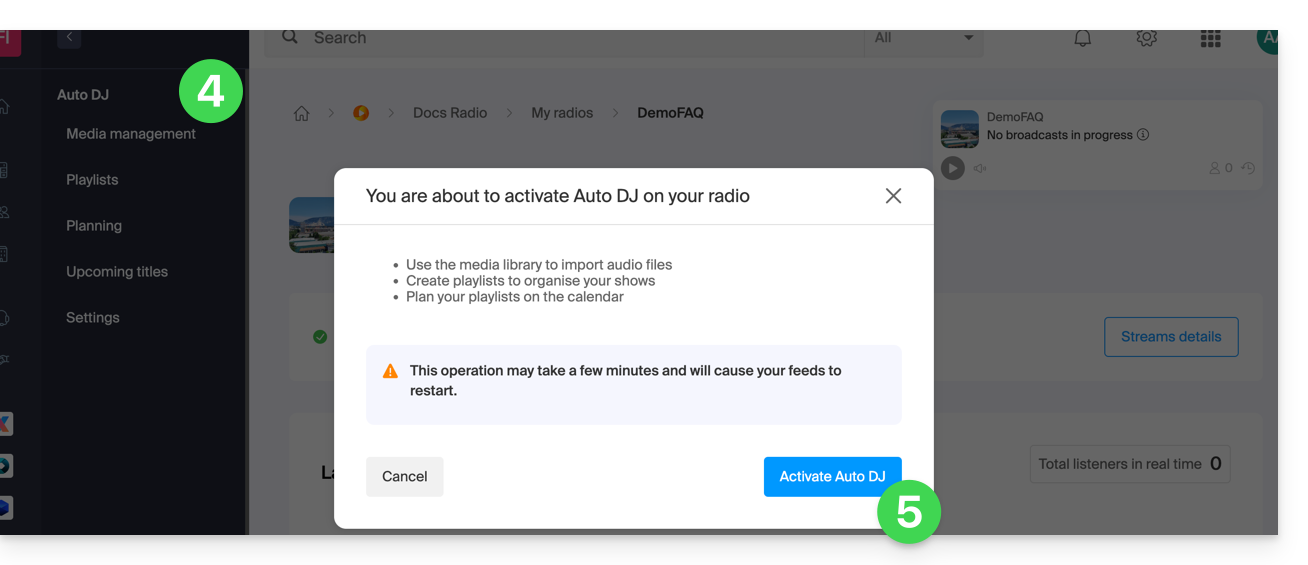
Task: Click the notifications bell icon
Action: [x=1082, y=38]
